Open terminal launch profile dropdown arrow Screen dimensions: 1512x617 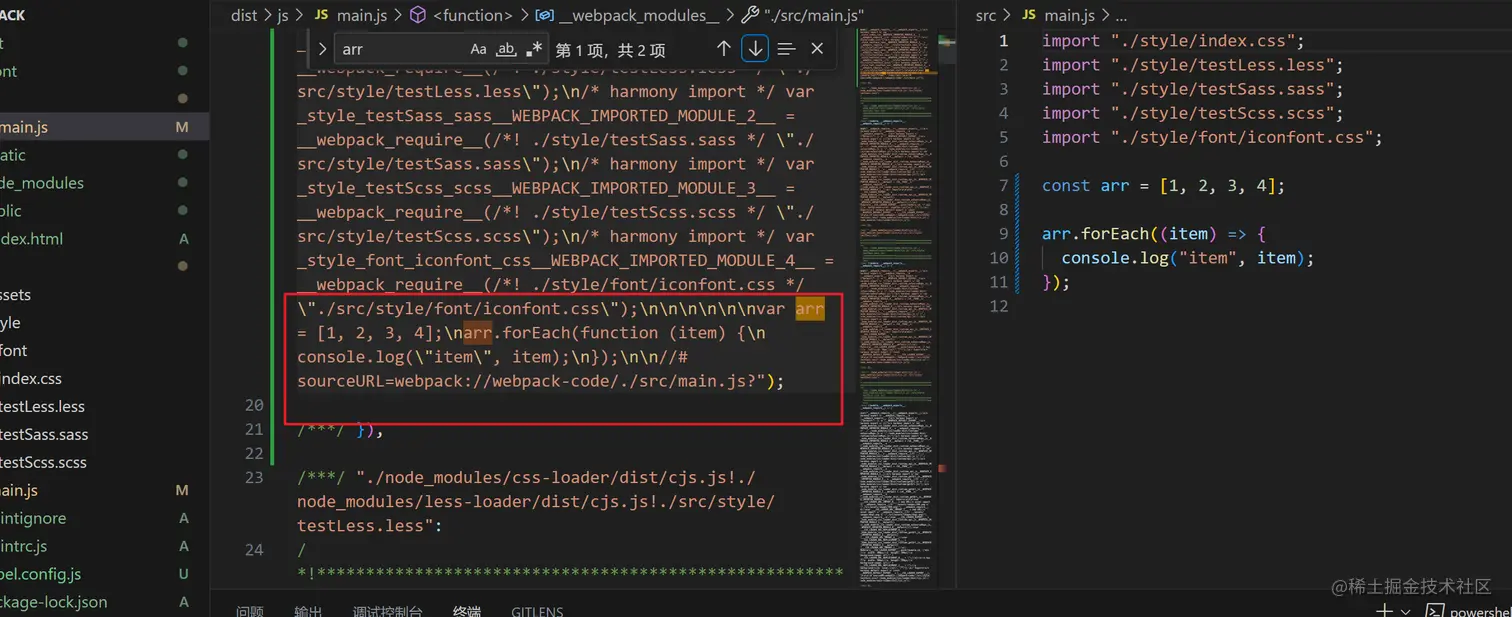pos(1406,612)
